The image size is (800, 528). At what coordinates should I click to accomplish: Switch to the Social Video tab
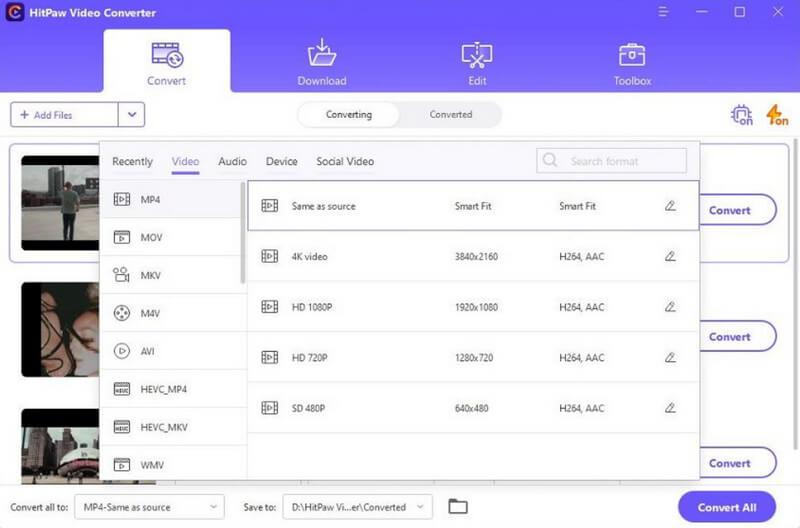click(345, 162)
